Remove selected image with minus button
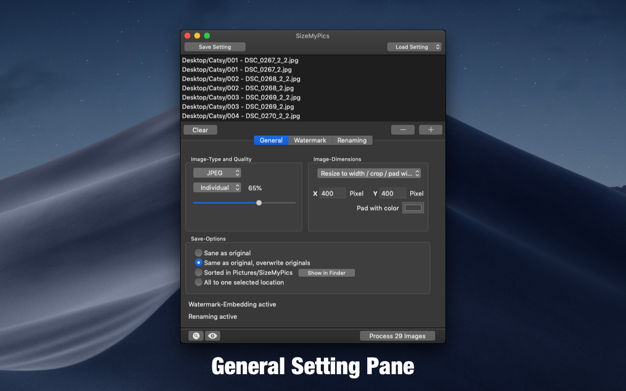 click(403, 130)
